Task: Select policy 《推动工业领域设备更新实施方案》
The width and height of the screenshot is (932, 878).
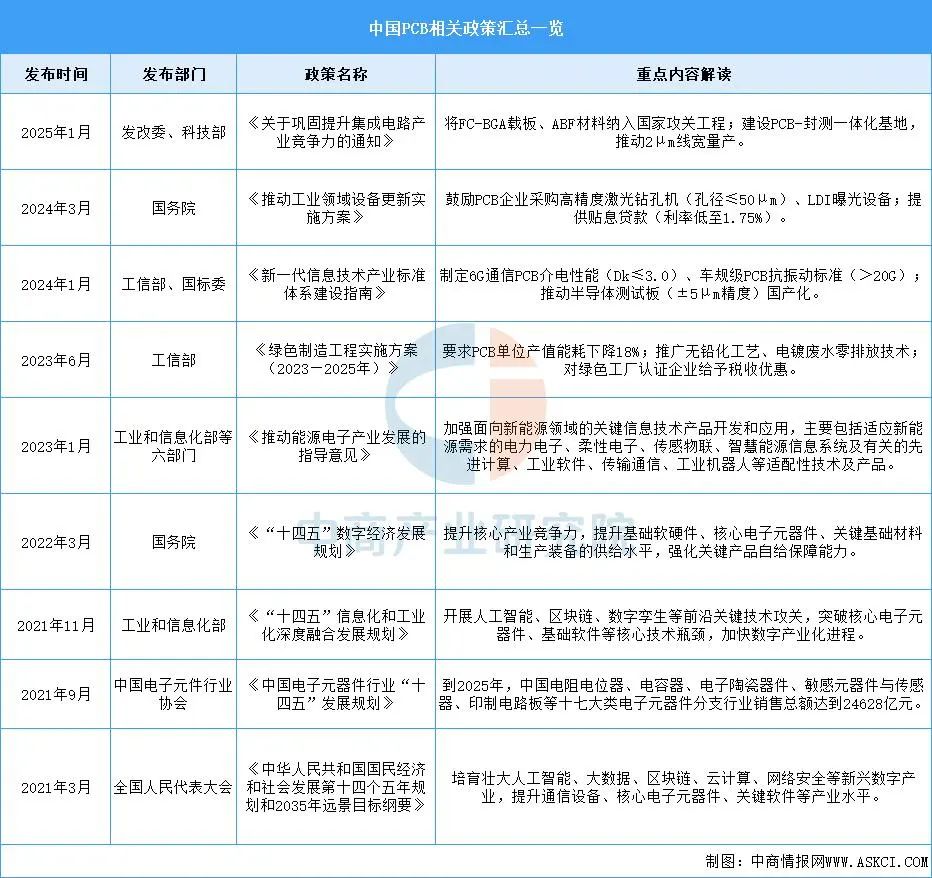Action: pos(335,208)
